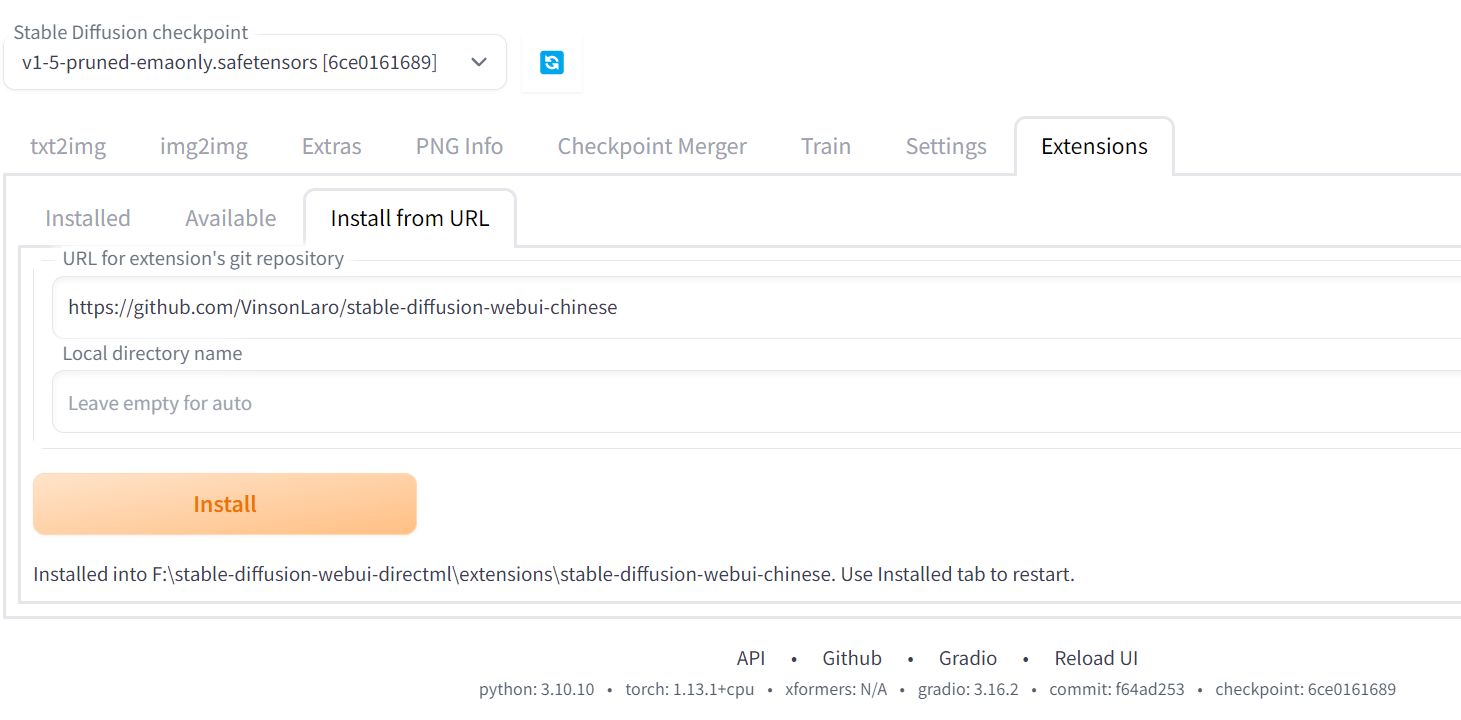
Task: Open the img2img tab
Action: click(x=204, y=146)
